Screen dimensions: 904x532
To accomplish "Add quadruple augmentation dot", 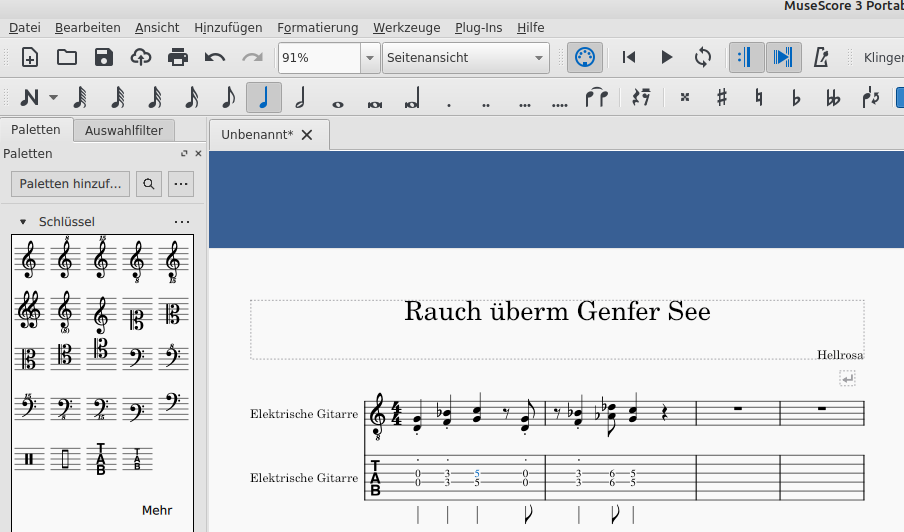I will (560, 105).
